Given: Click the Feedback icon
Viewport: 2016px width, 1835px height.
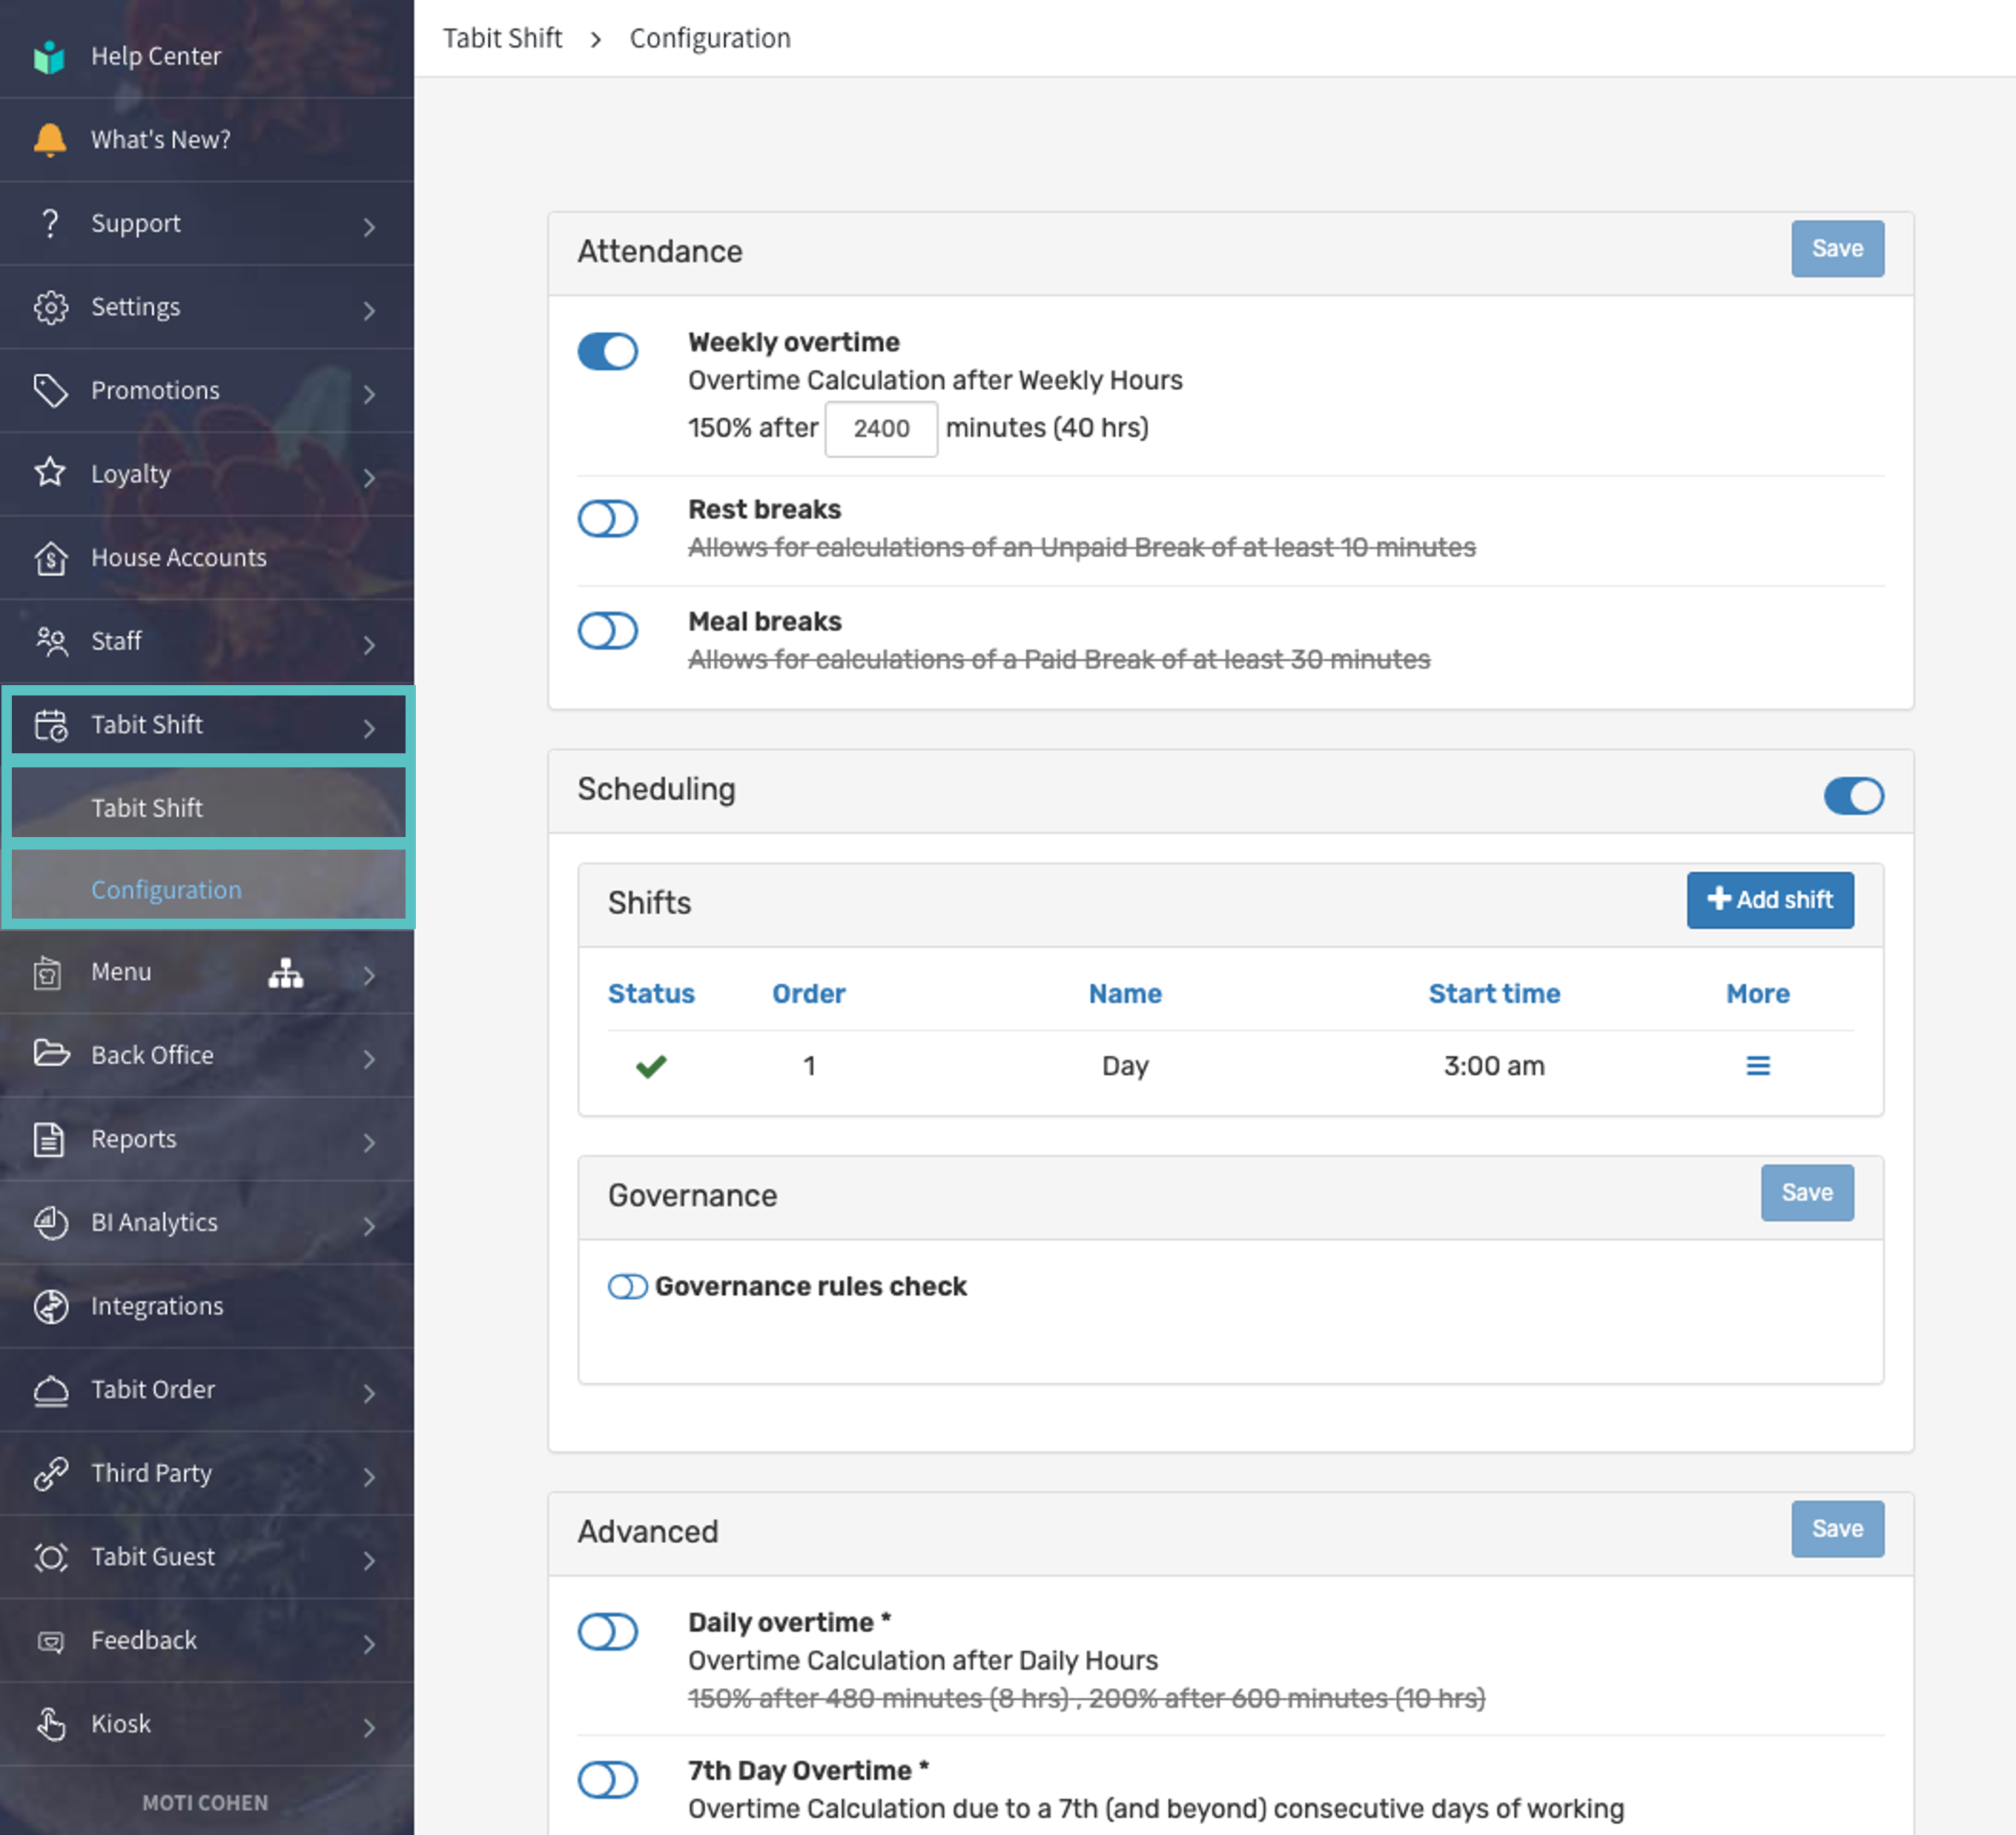Looking at the screenshot, I should click(50, 1641).
